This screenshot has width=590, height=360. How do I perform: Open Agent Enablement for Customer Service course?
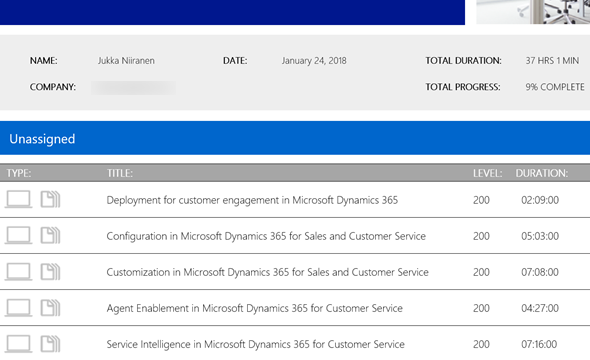tap(254, 308)
